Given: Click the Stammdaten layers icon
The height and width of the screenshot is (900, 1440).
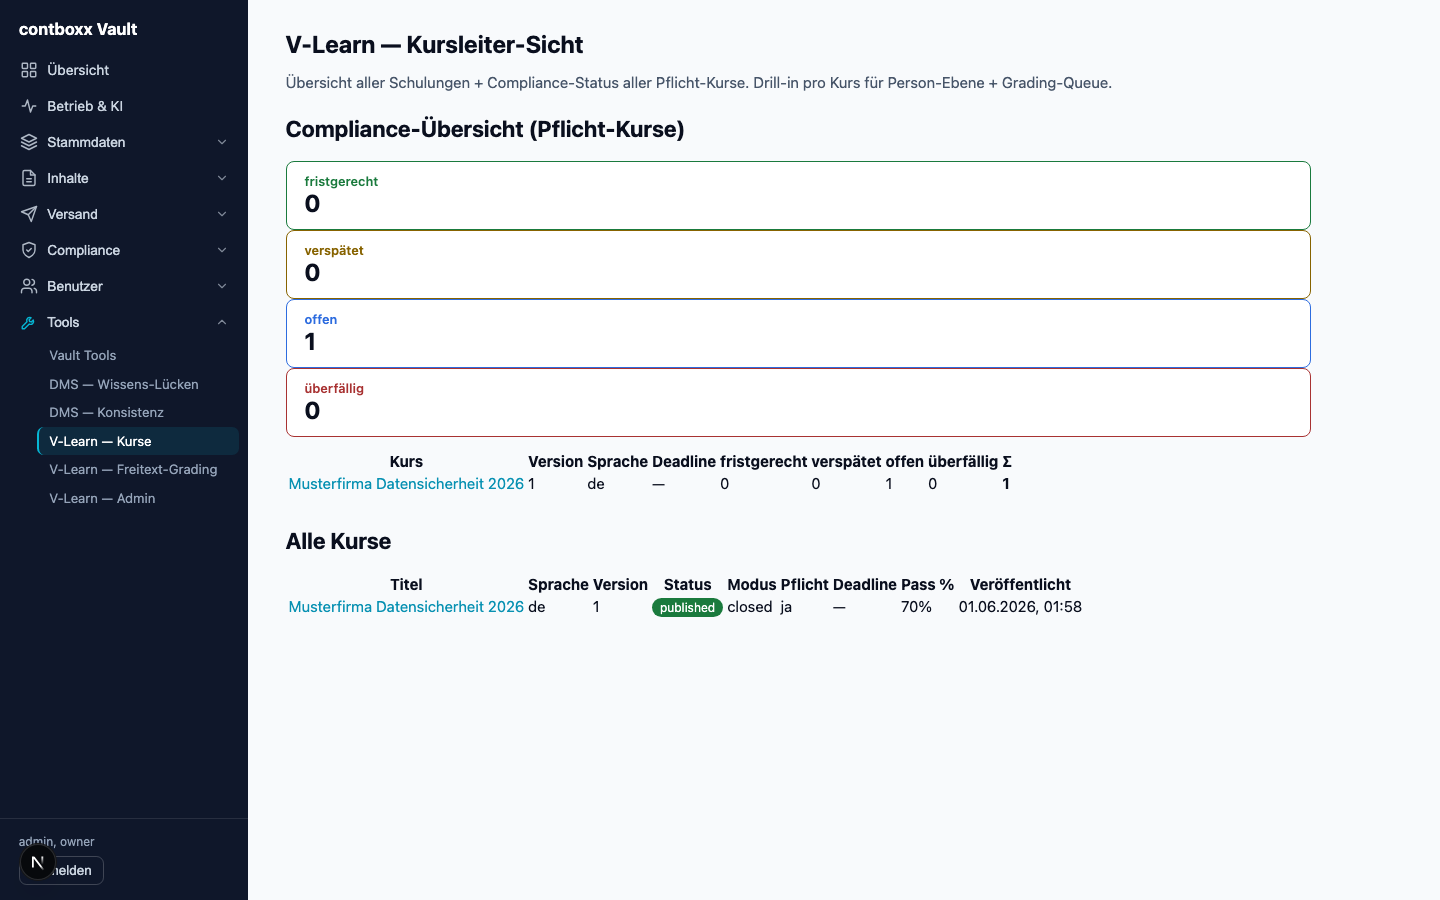Looking at the screenshot, I should 29,142.
